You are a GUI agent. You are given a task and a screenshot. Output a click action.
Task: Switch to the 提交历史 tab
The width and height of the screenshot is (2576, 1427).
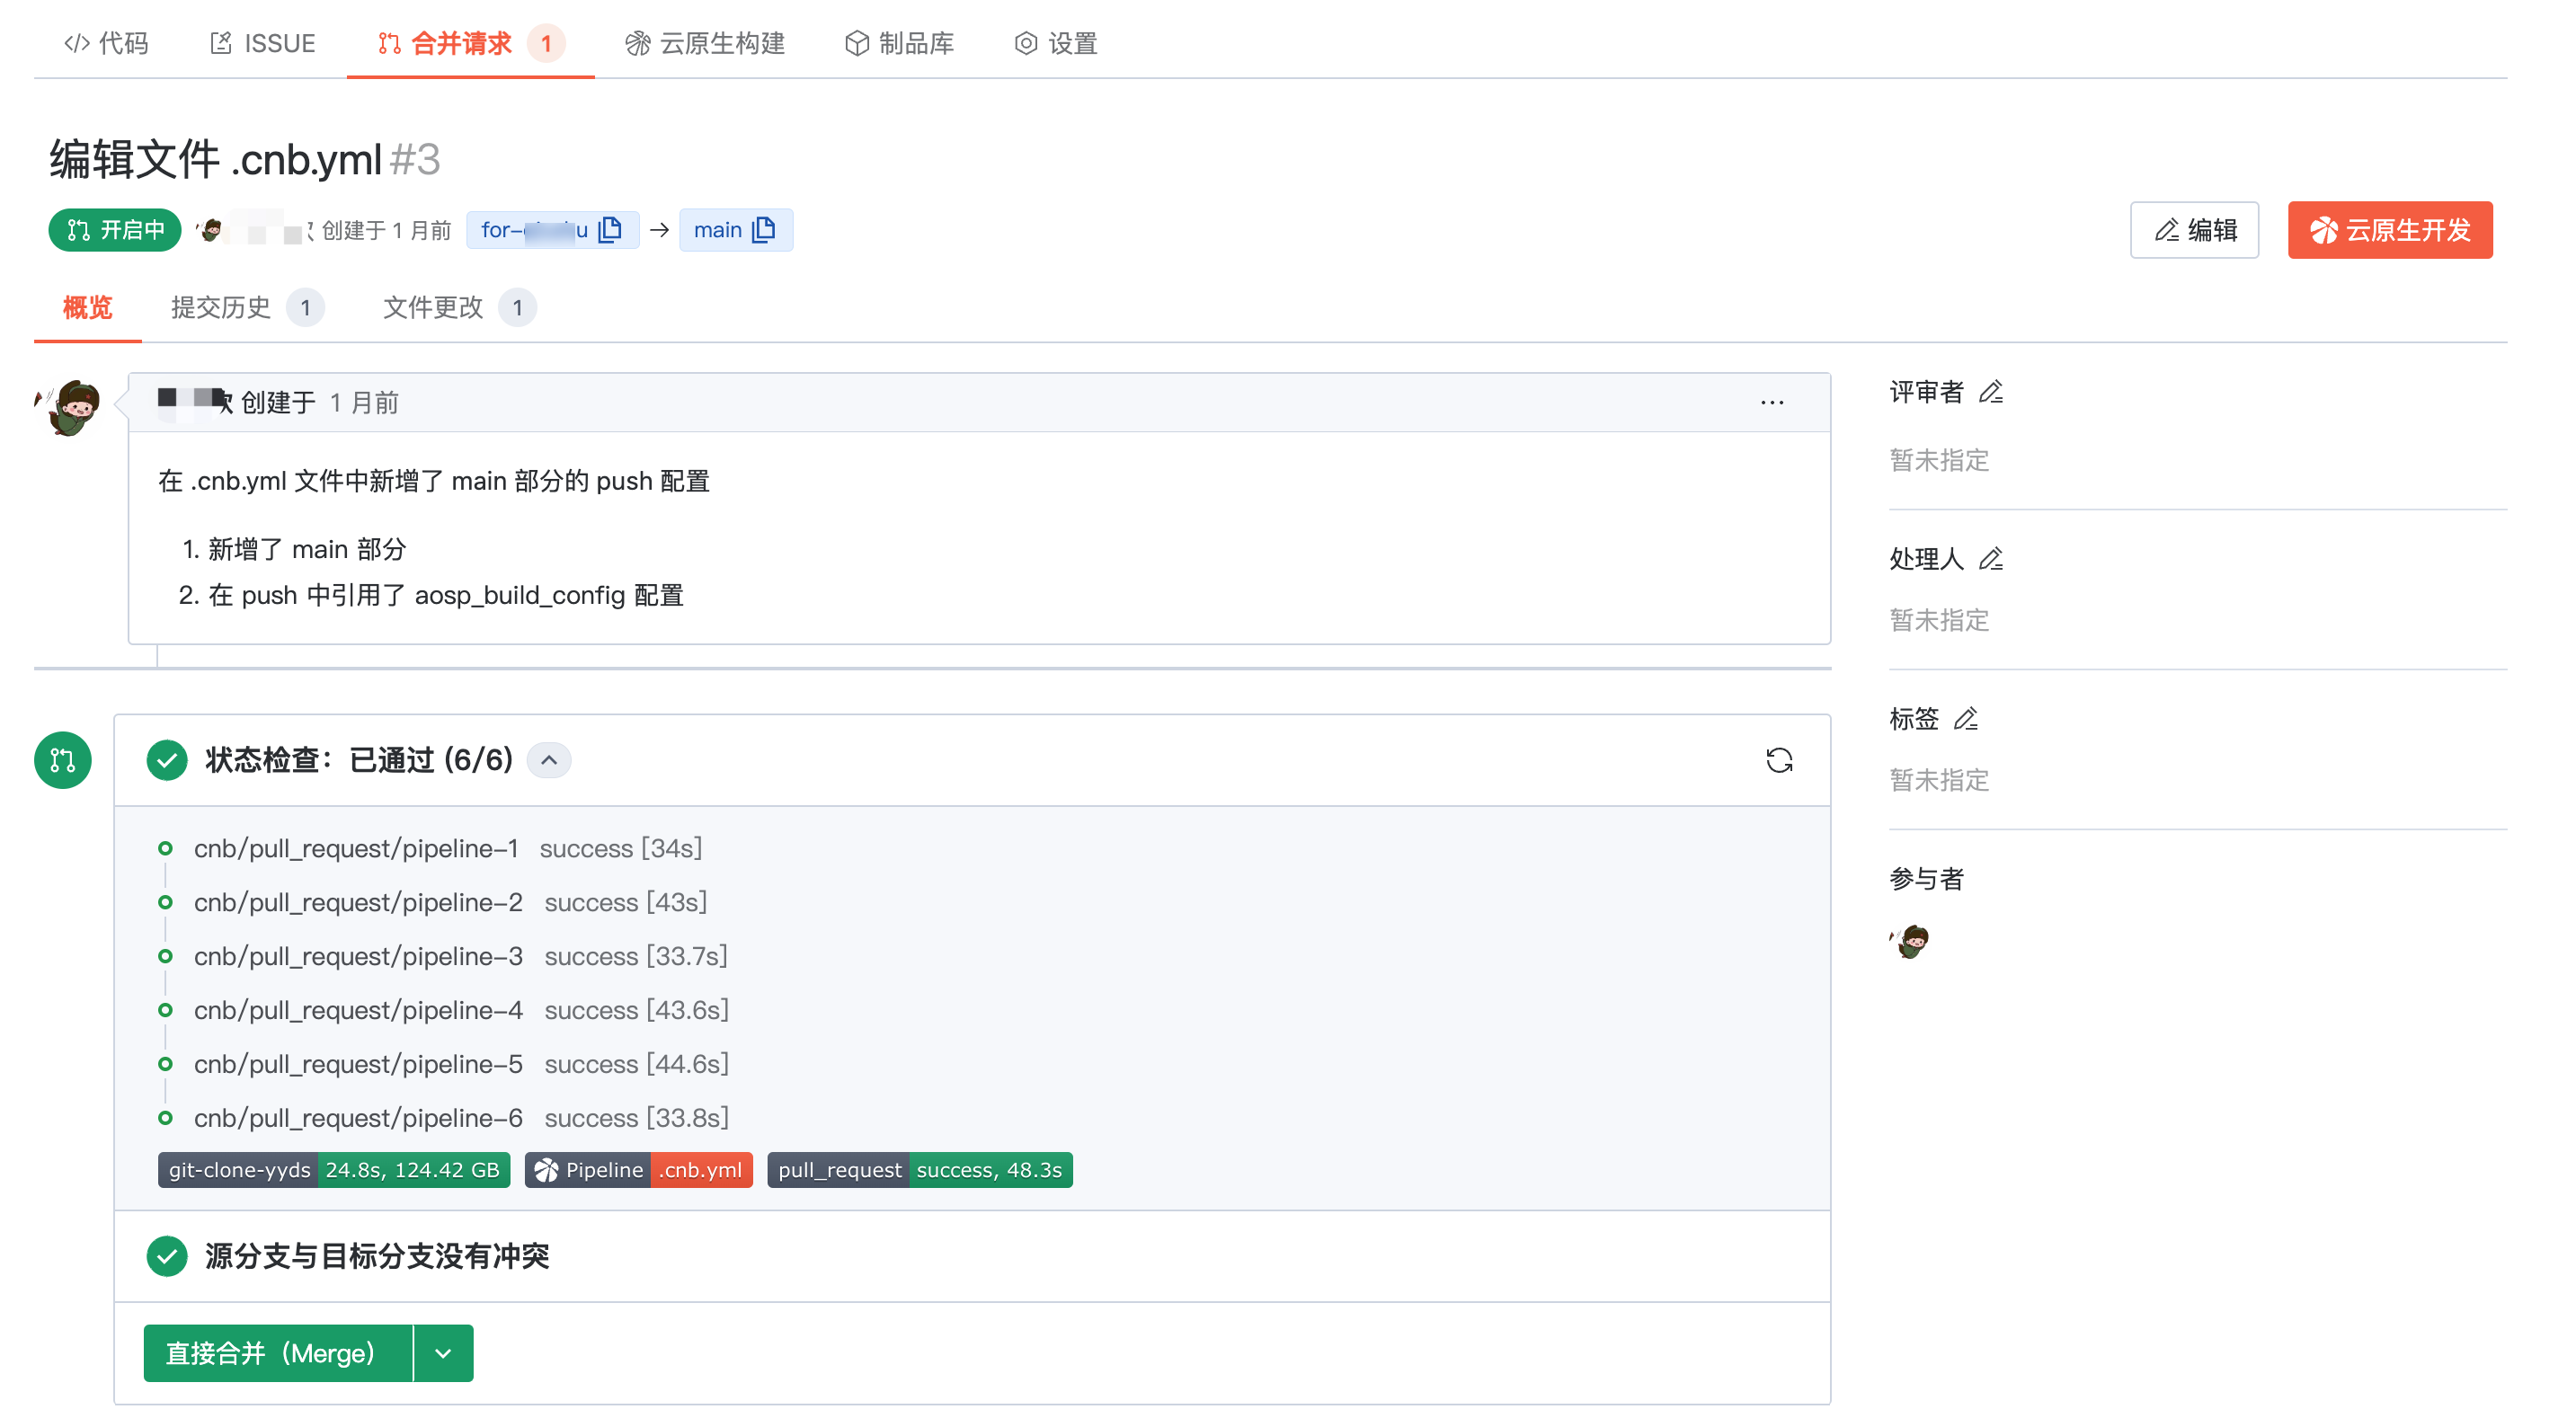221,307
